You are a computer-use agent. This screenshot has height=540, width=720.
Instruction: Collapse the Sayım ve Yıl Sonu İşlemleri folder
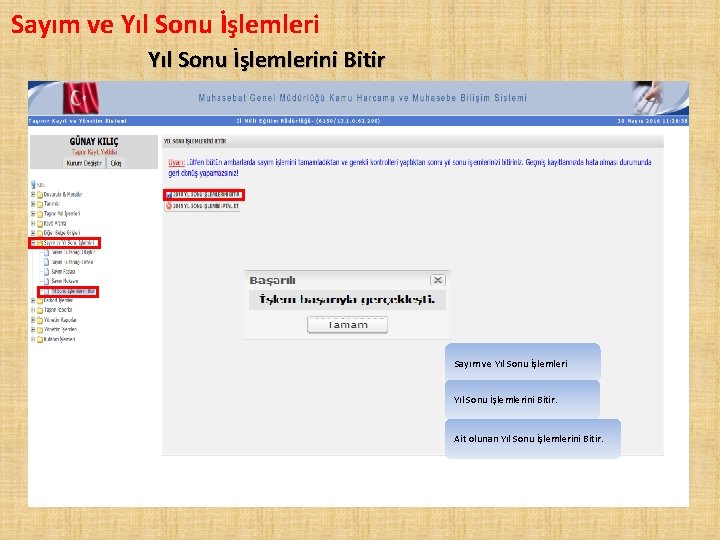(x=33, y=243)
